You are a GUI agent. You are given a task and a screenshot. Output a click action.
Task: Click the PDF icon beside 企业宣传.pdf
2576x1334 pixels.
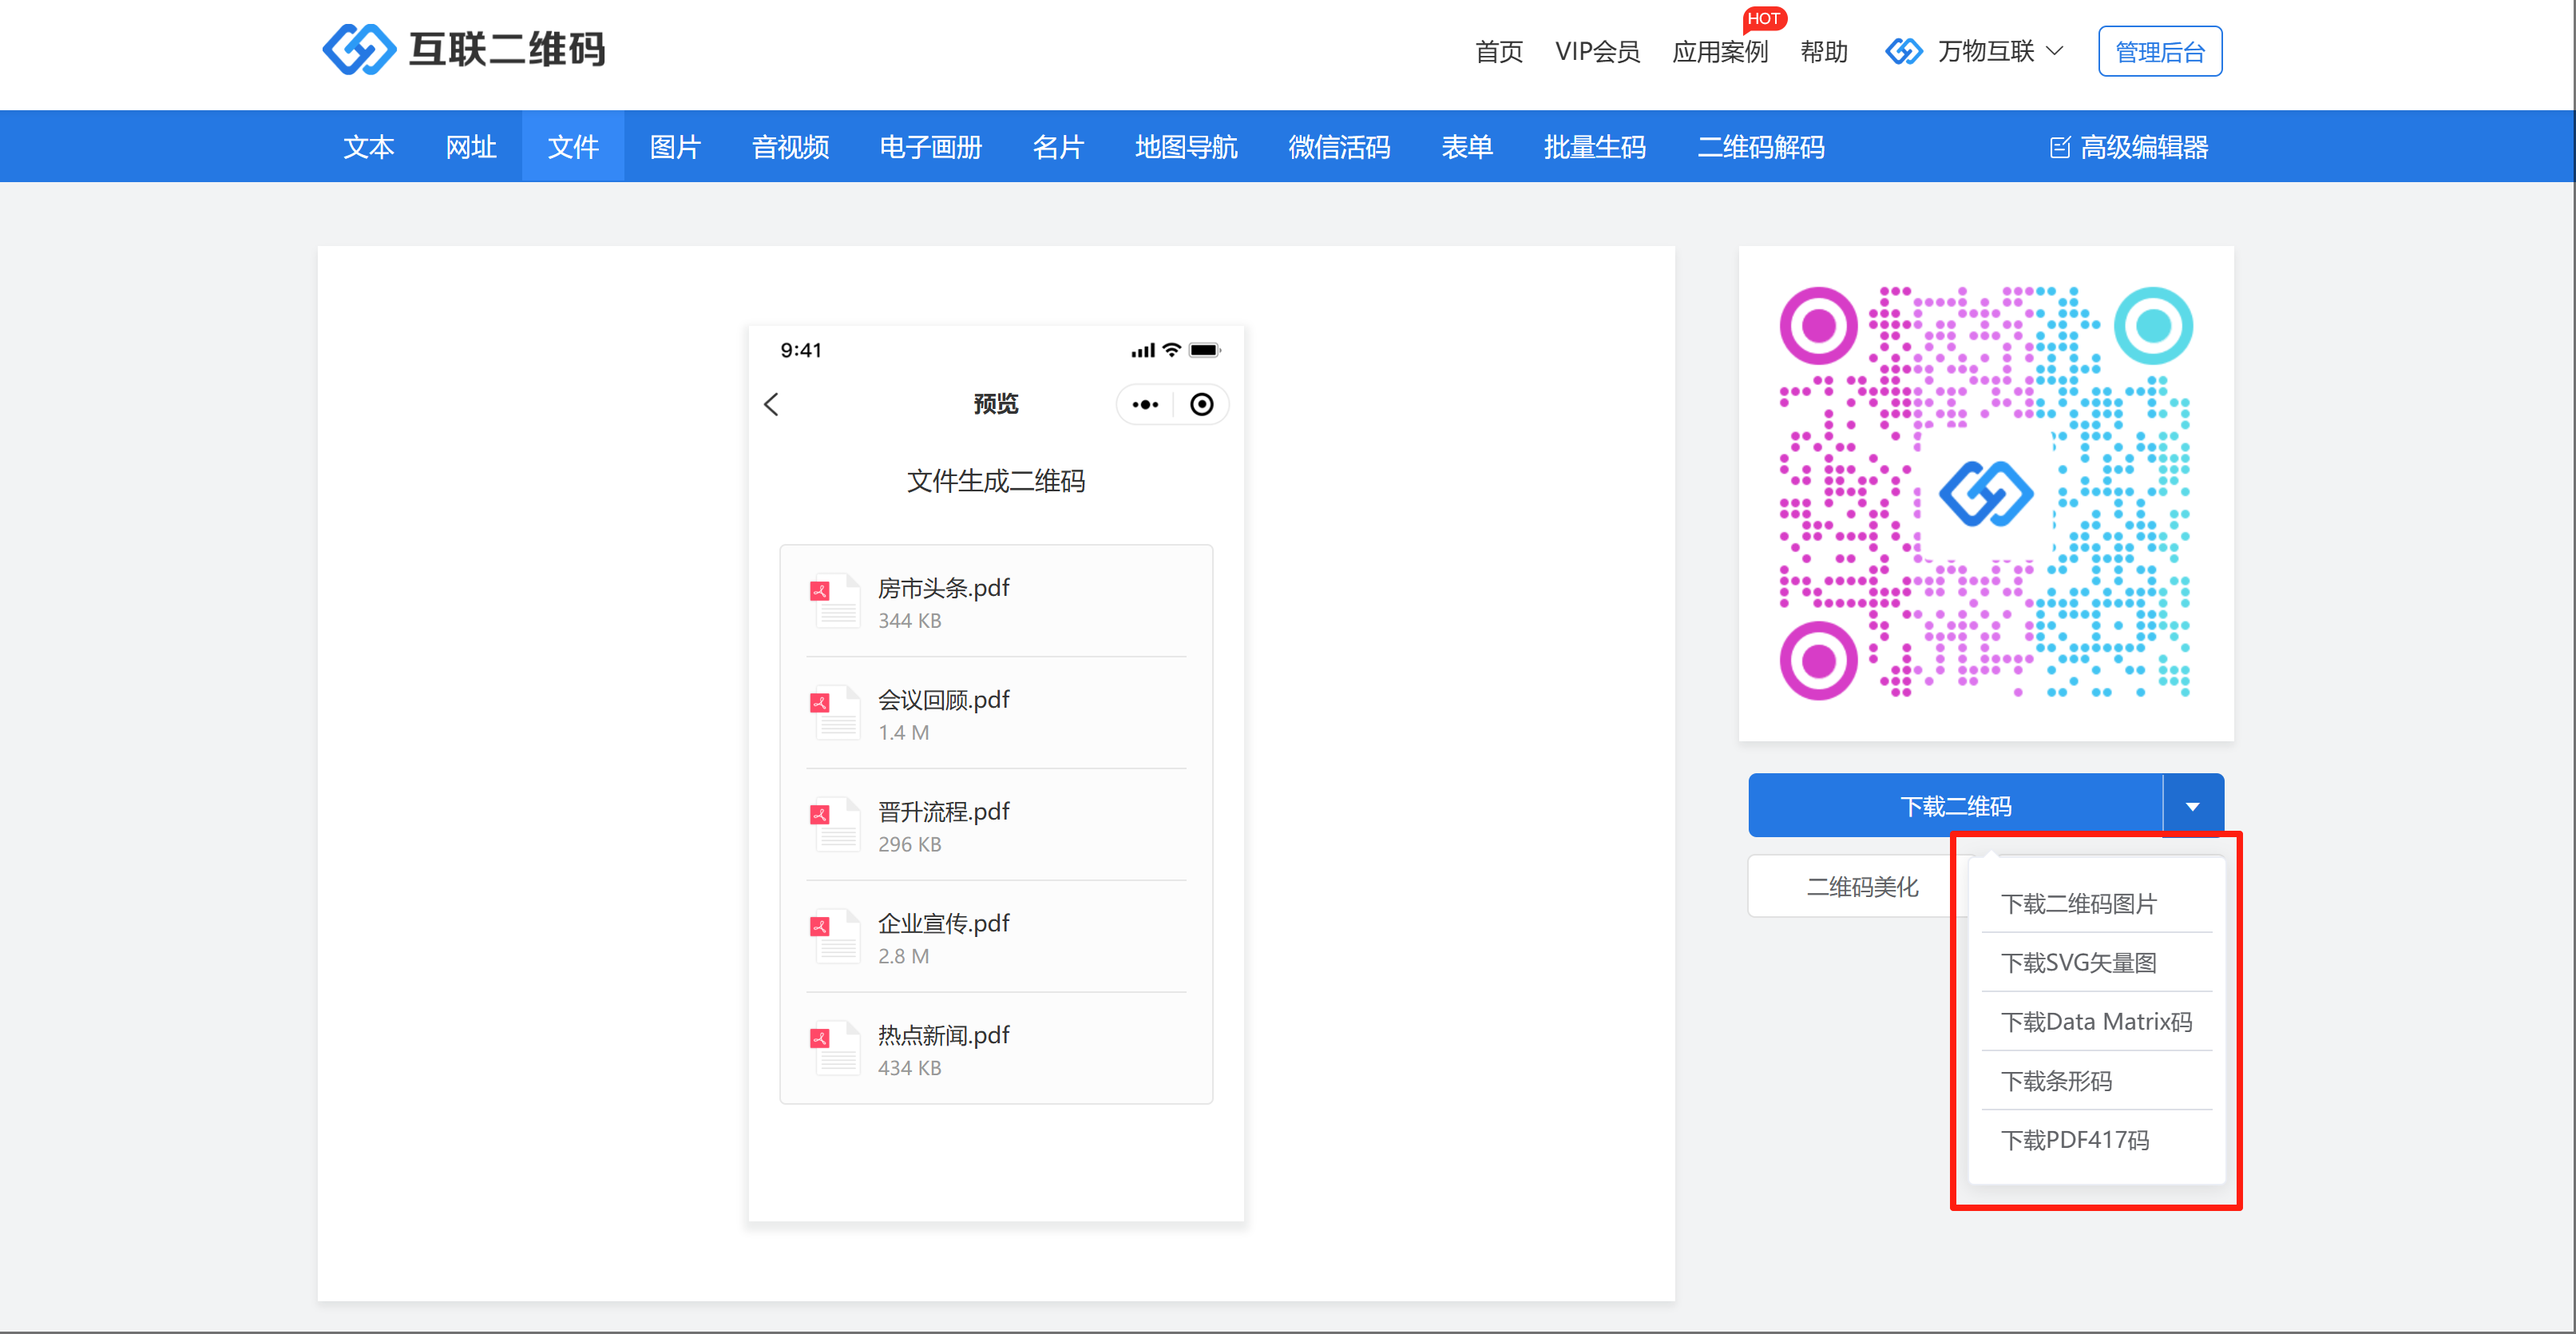point(834,936)
